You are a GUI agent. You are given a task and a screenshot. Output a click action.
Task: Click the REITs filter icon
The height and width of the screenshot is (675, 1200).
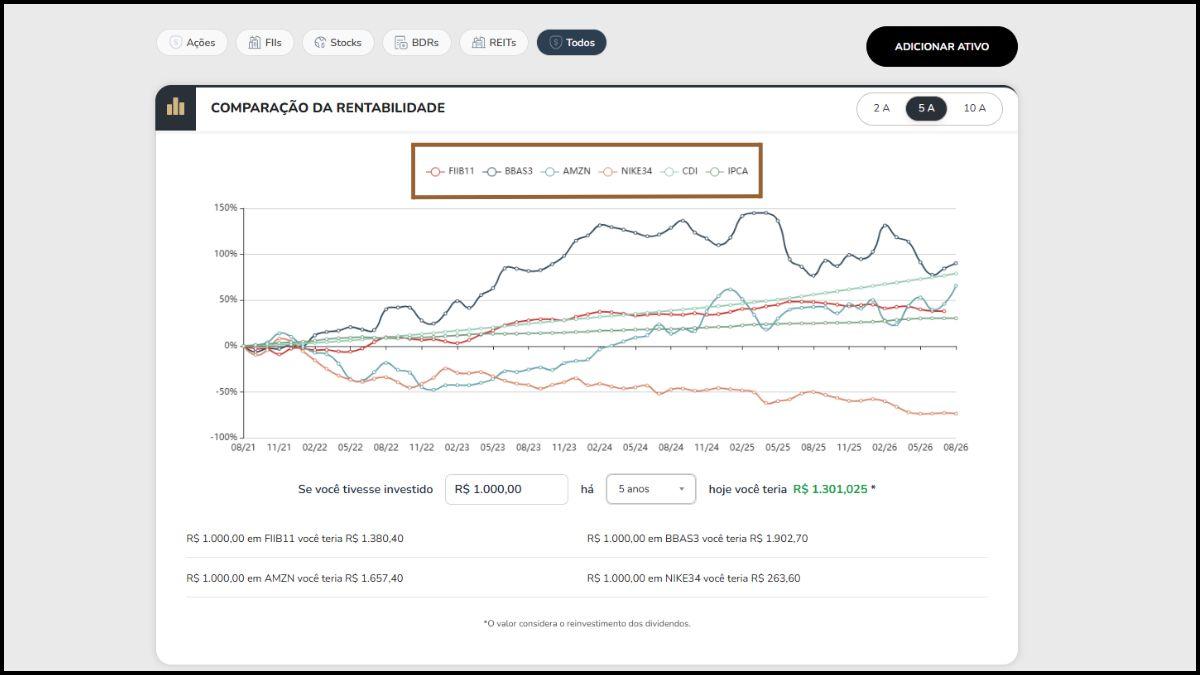point(478,43)
